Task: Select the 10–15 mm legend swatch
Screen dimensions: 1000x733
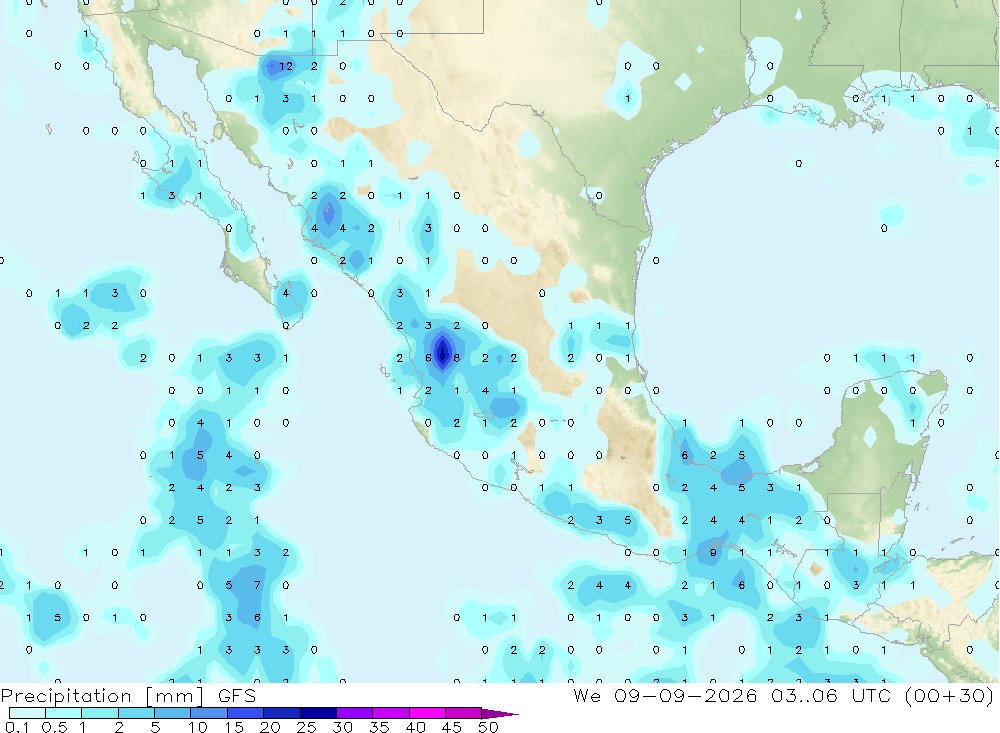Action: (x=209, y=713)
